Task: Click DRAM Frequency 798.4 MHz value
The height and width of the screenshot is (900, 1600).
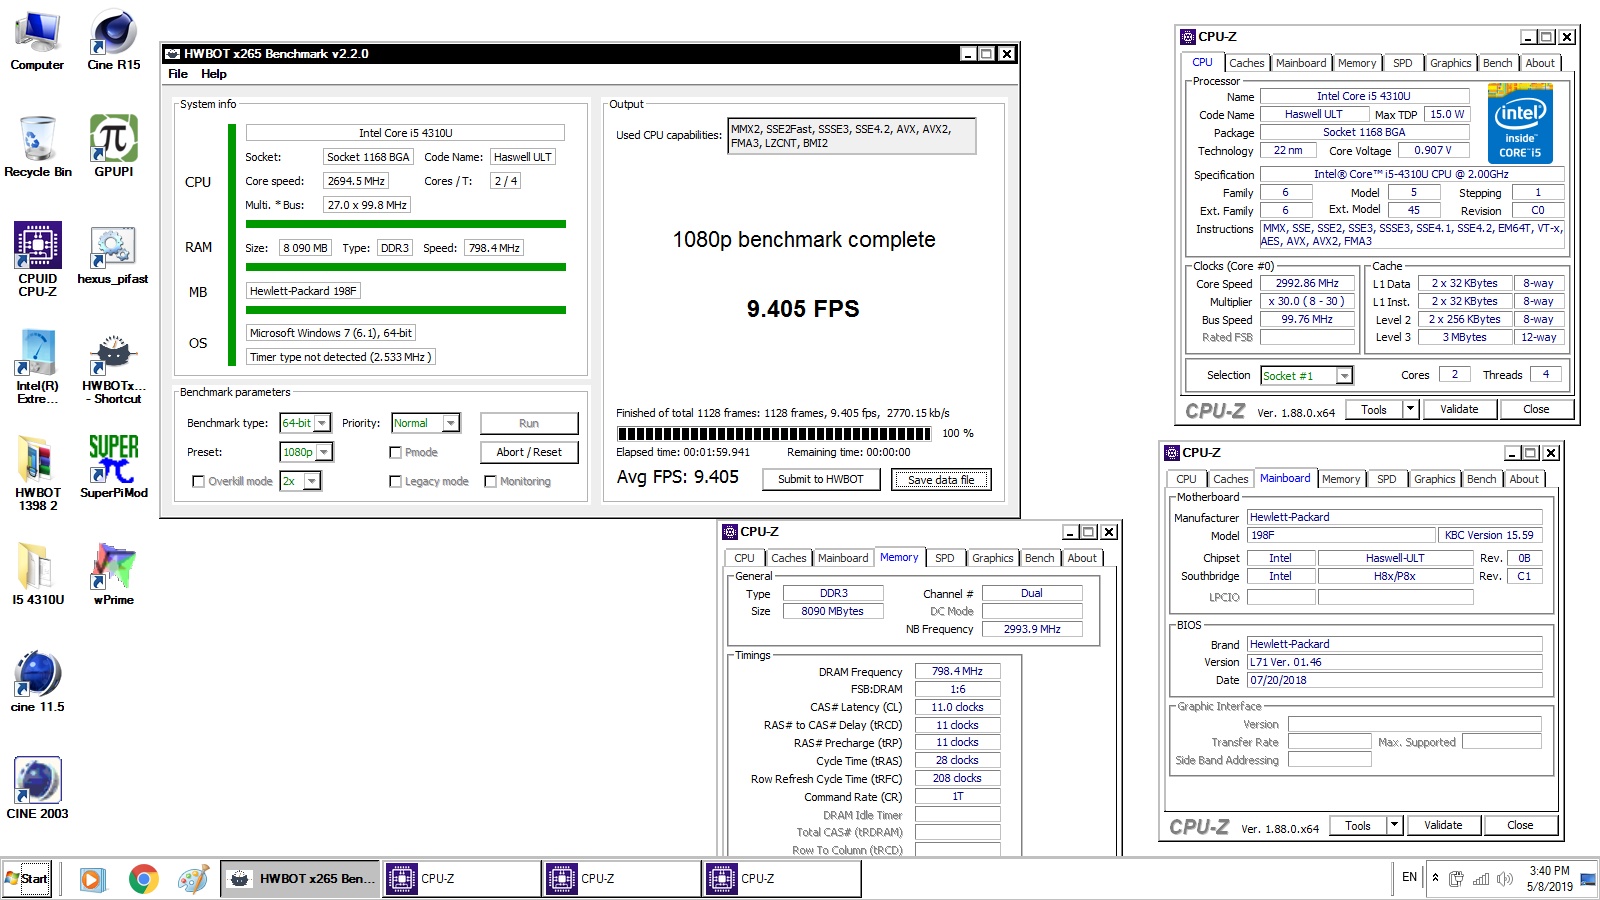Action: 957,671
